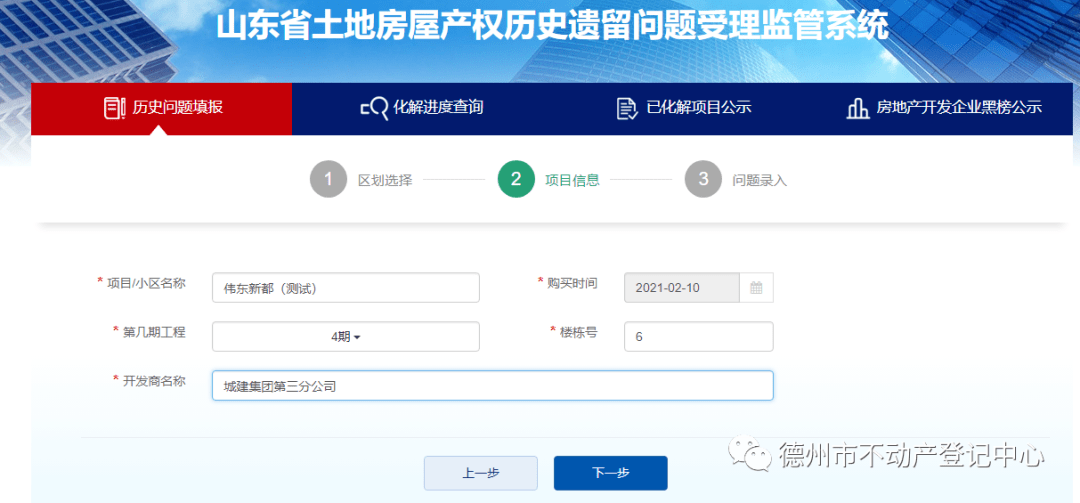Open 房地产开发企业黑榜公示 tab
Viewport: 1080px width, 503px height.
(944, 108)
